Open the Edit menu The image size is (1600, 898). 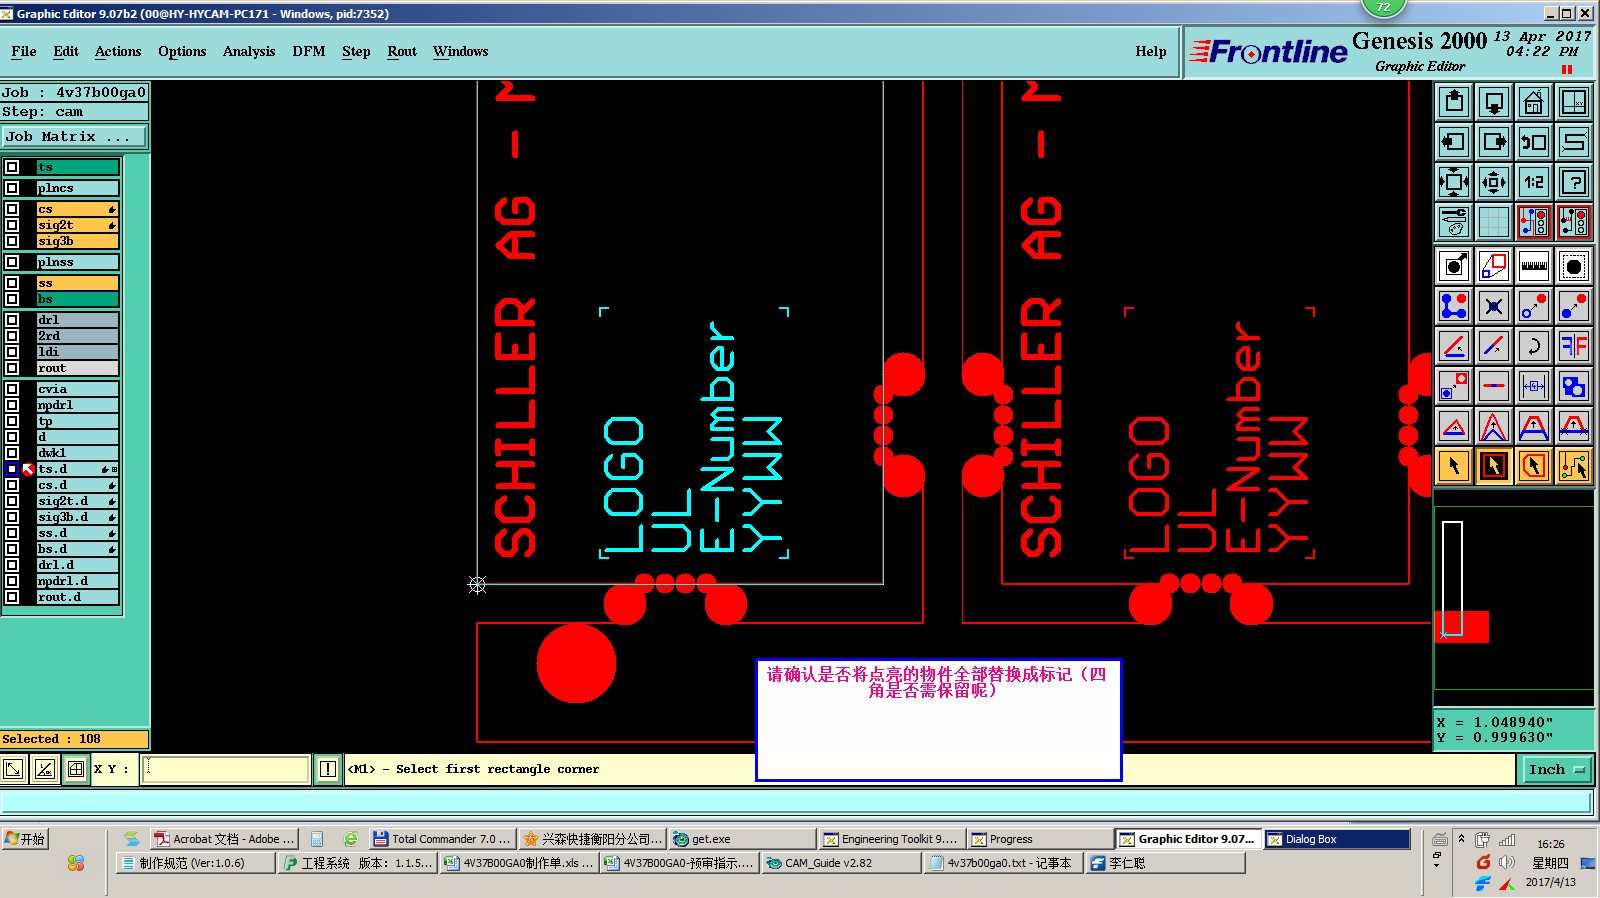[x=66, y=51]
